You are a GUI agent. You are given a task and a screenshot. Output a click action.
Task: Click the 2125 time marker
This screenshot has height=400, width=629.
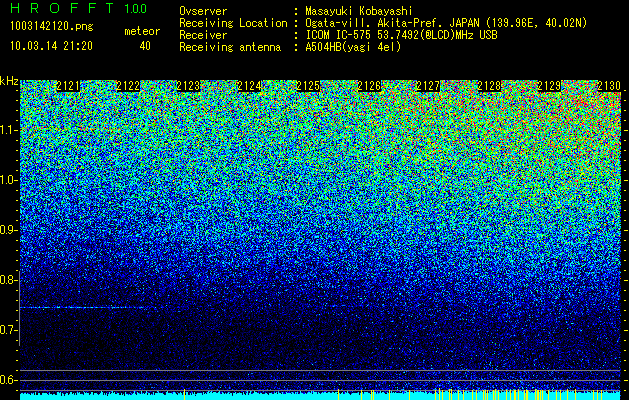308,86
